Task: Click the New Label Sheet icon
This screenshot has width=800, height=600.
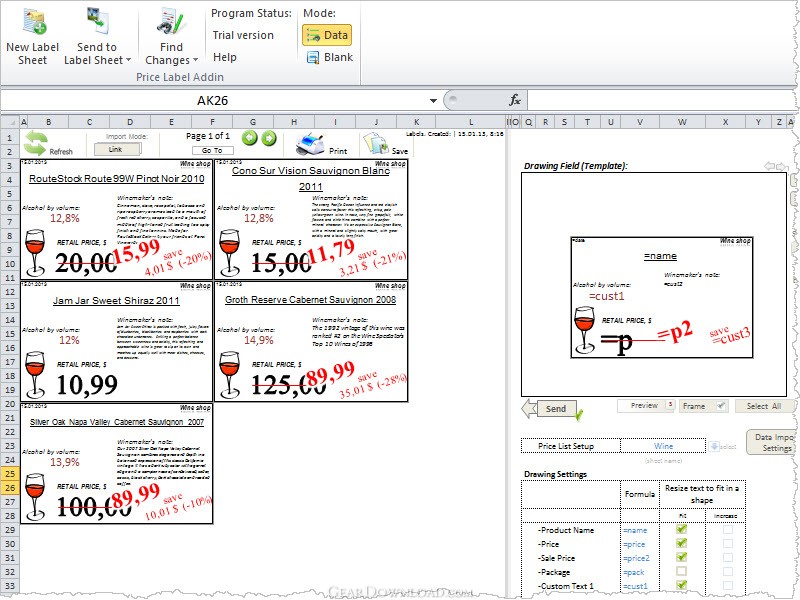Action: [x=34, y=22]
